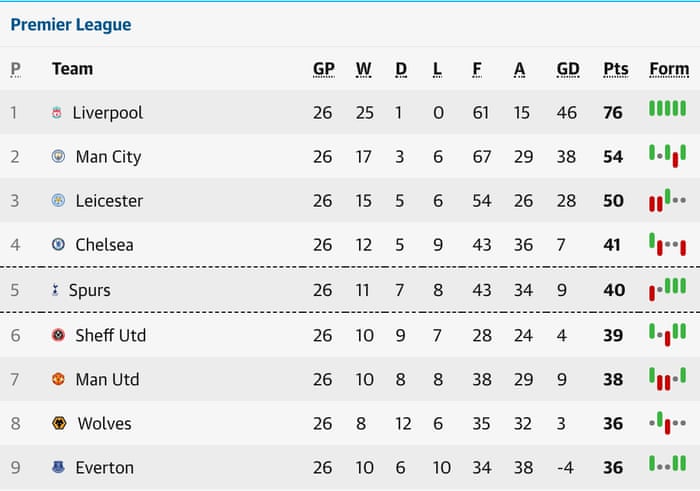Image resolution: width=700 pixels, height=491 pixels.
Task: Click the Everton club crest icon
Action: [58, 468]
